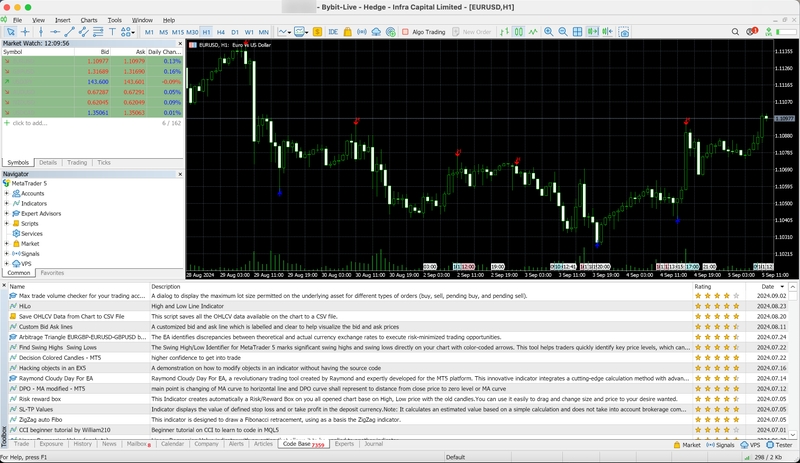Click the connection status icon in toolbar
The image size is (800, 463).
(768, 32)
